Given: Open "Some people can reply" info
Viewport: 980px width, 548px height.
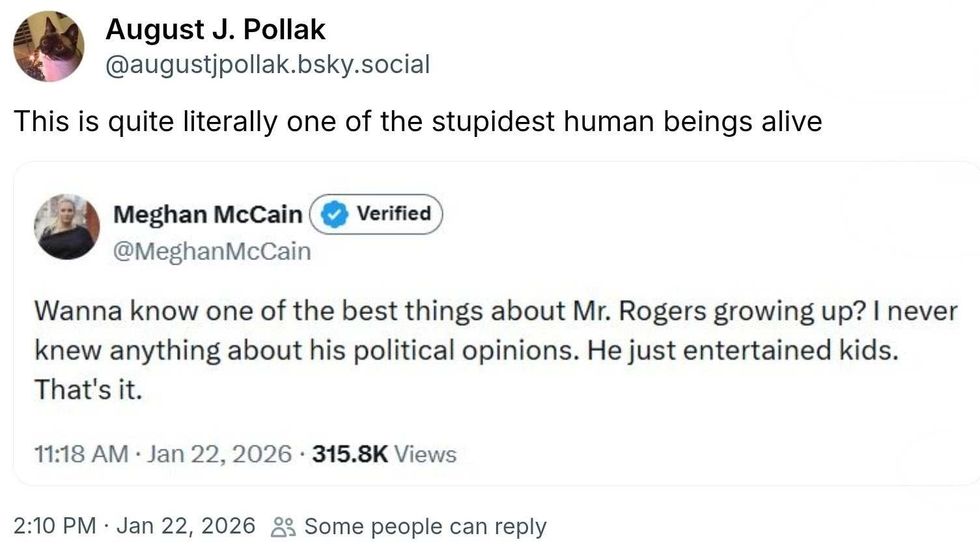Looking at the screenshot, I should point(425,526).
